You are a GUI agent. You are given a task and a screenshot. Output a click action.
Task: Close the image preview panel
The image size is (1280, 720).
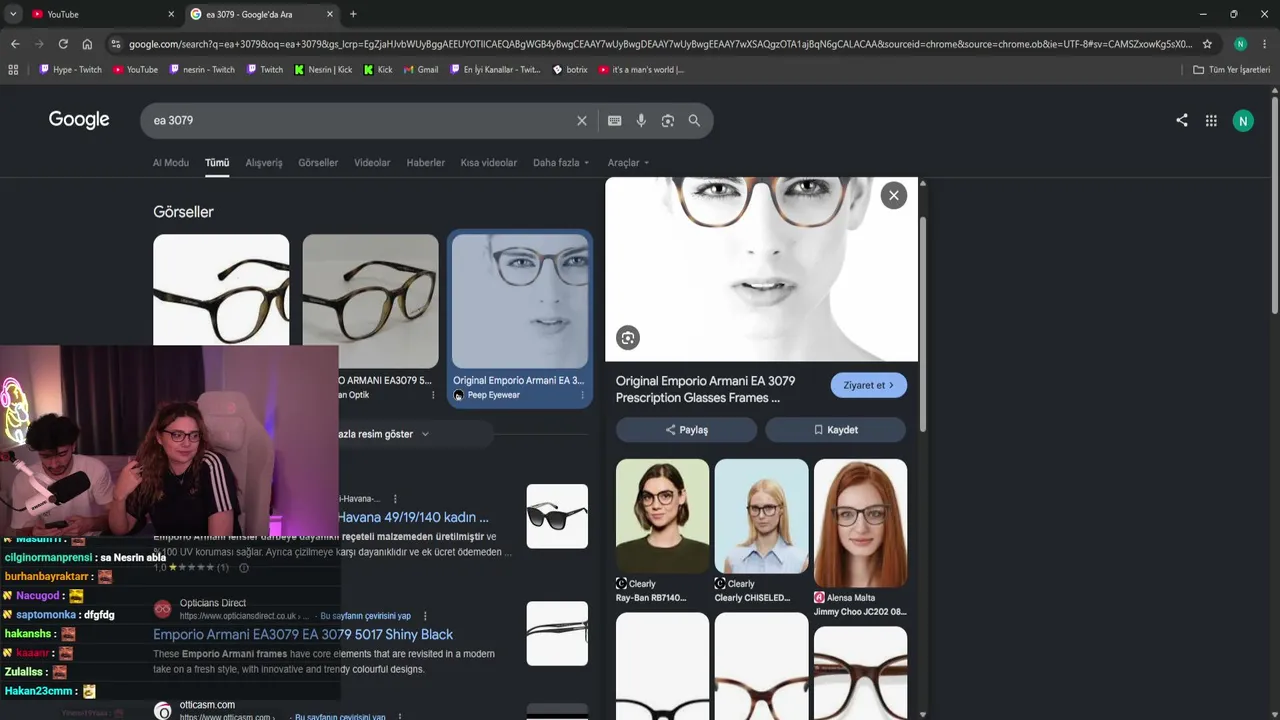click(x=894, y=195)
